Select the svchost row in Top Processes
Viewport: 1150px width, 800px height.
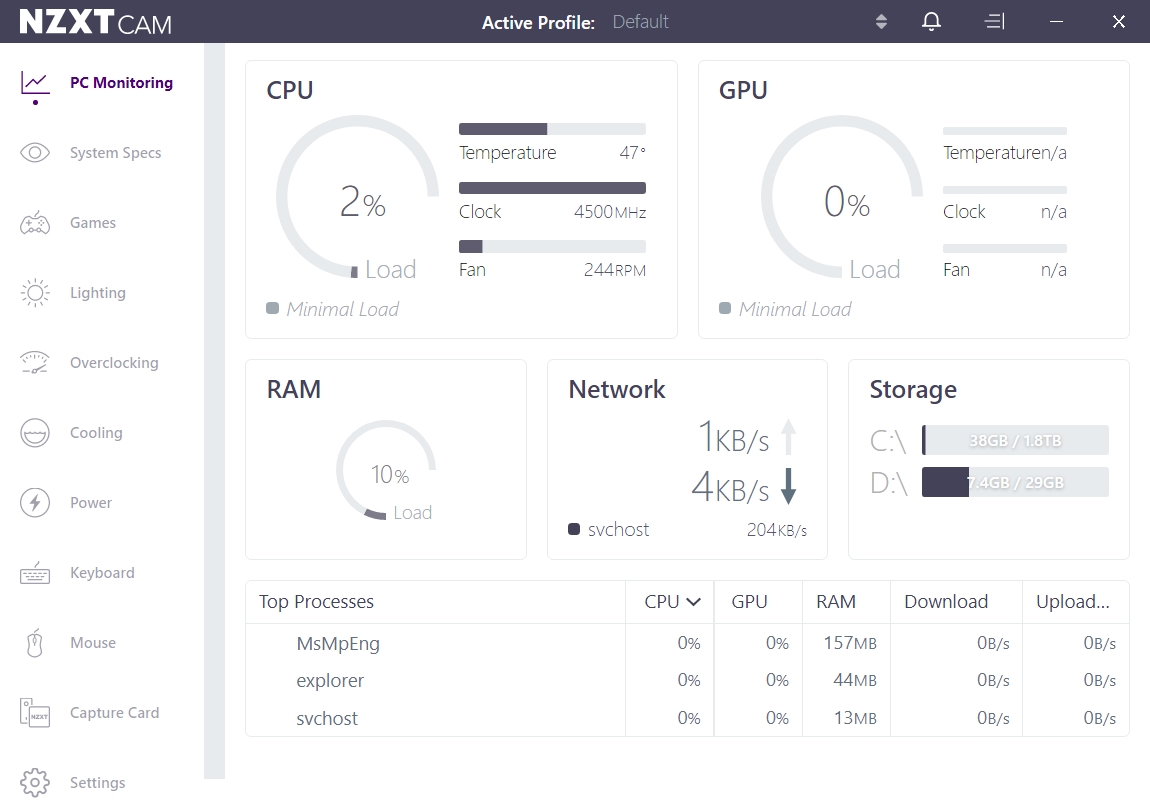click(687, 718)
